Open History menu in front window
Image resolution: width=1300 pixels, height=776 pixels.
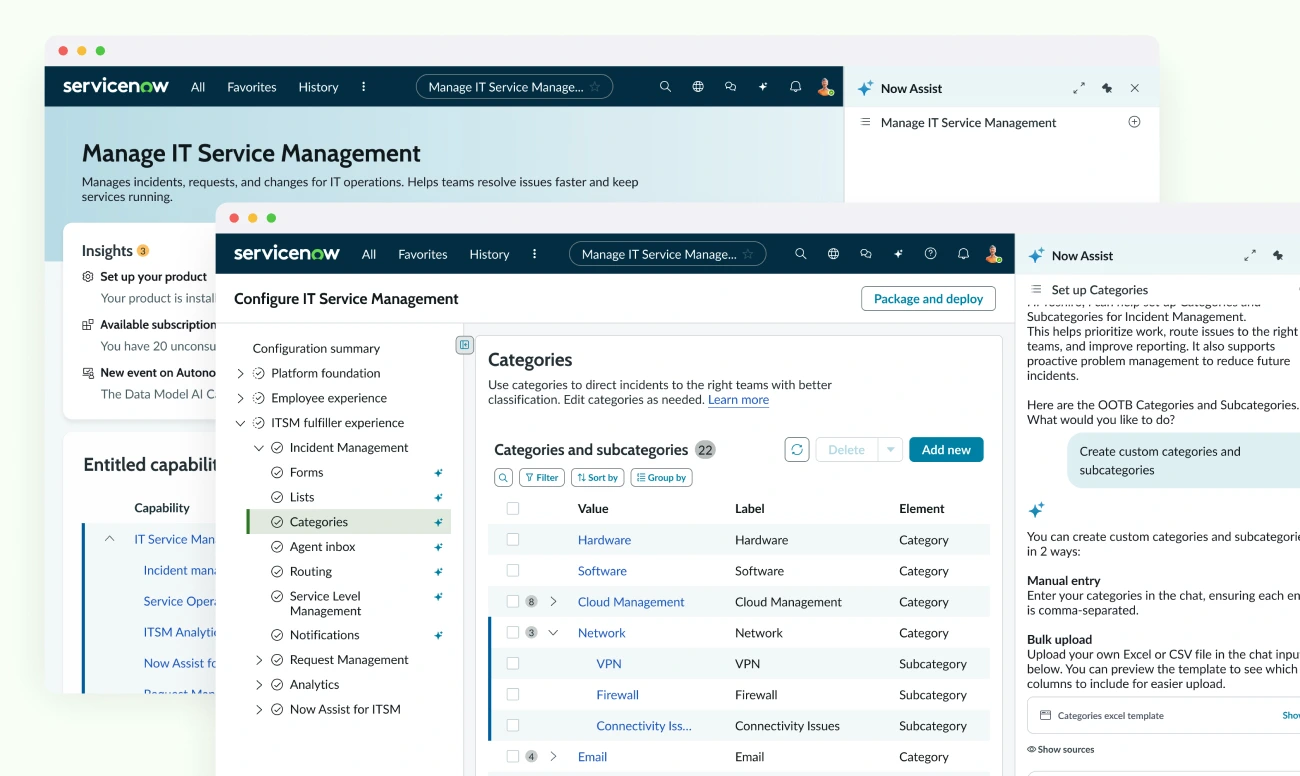pos(490,254)
